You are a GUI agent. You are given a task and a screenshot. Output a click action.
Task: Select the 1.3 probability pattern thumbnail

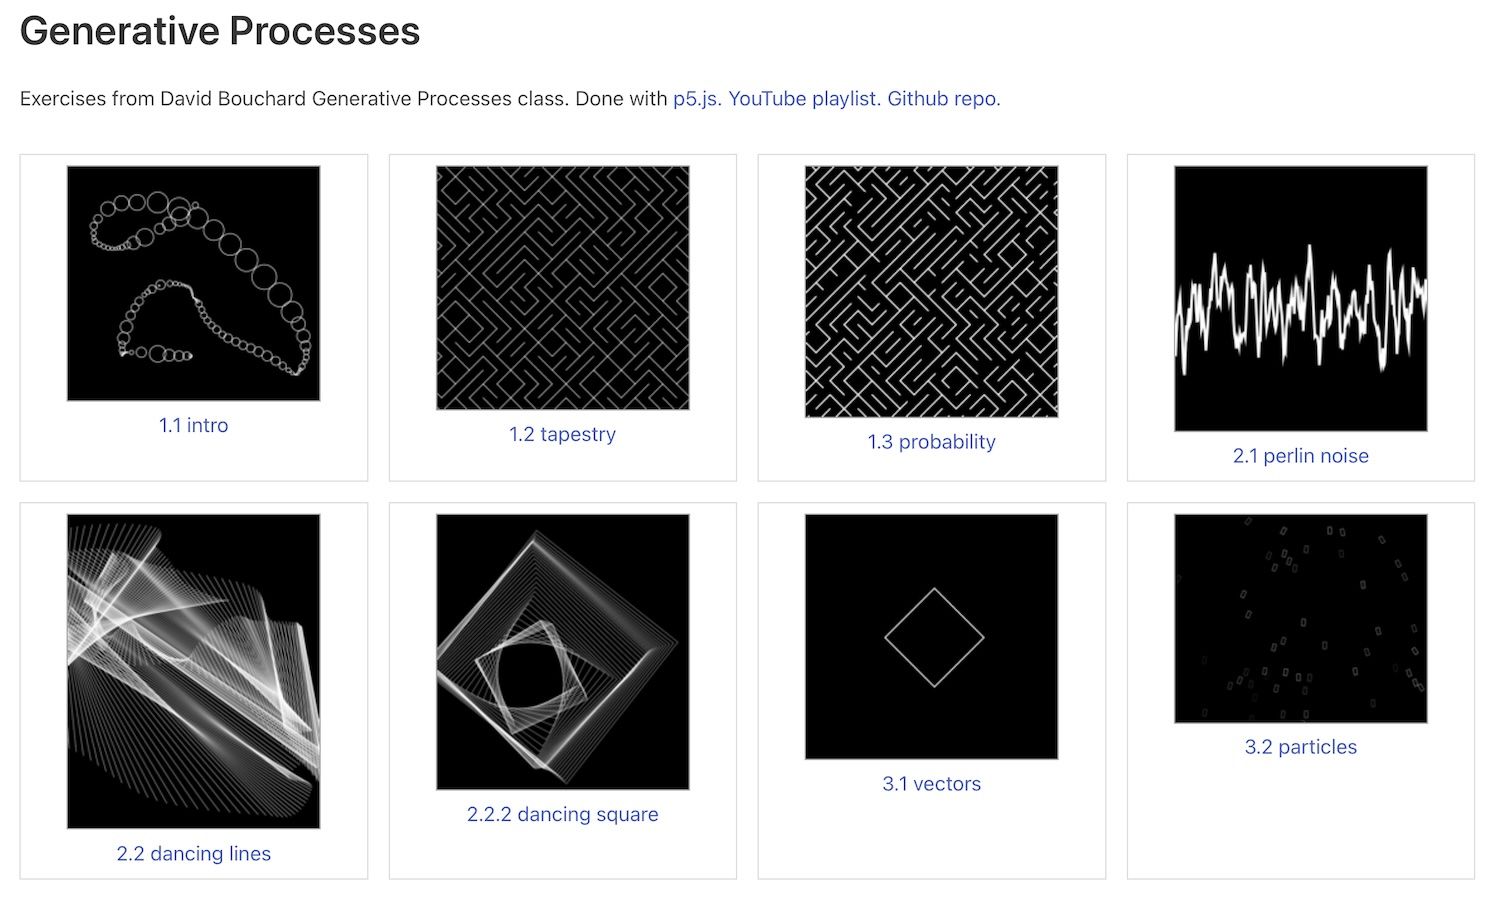tap(931, 292)
